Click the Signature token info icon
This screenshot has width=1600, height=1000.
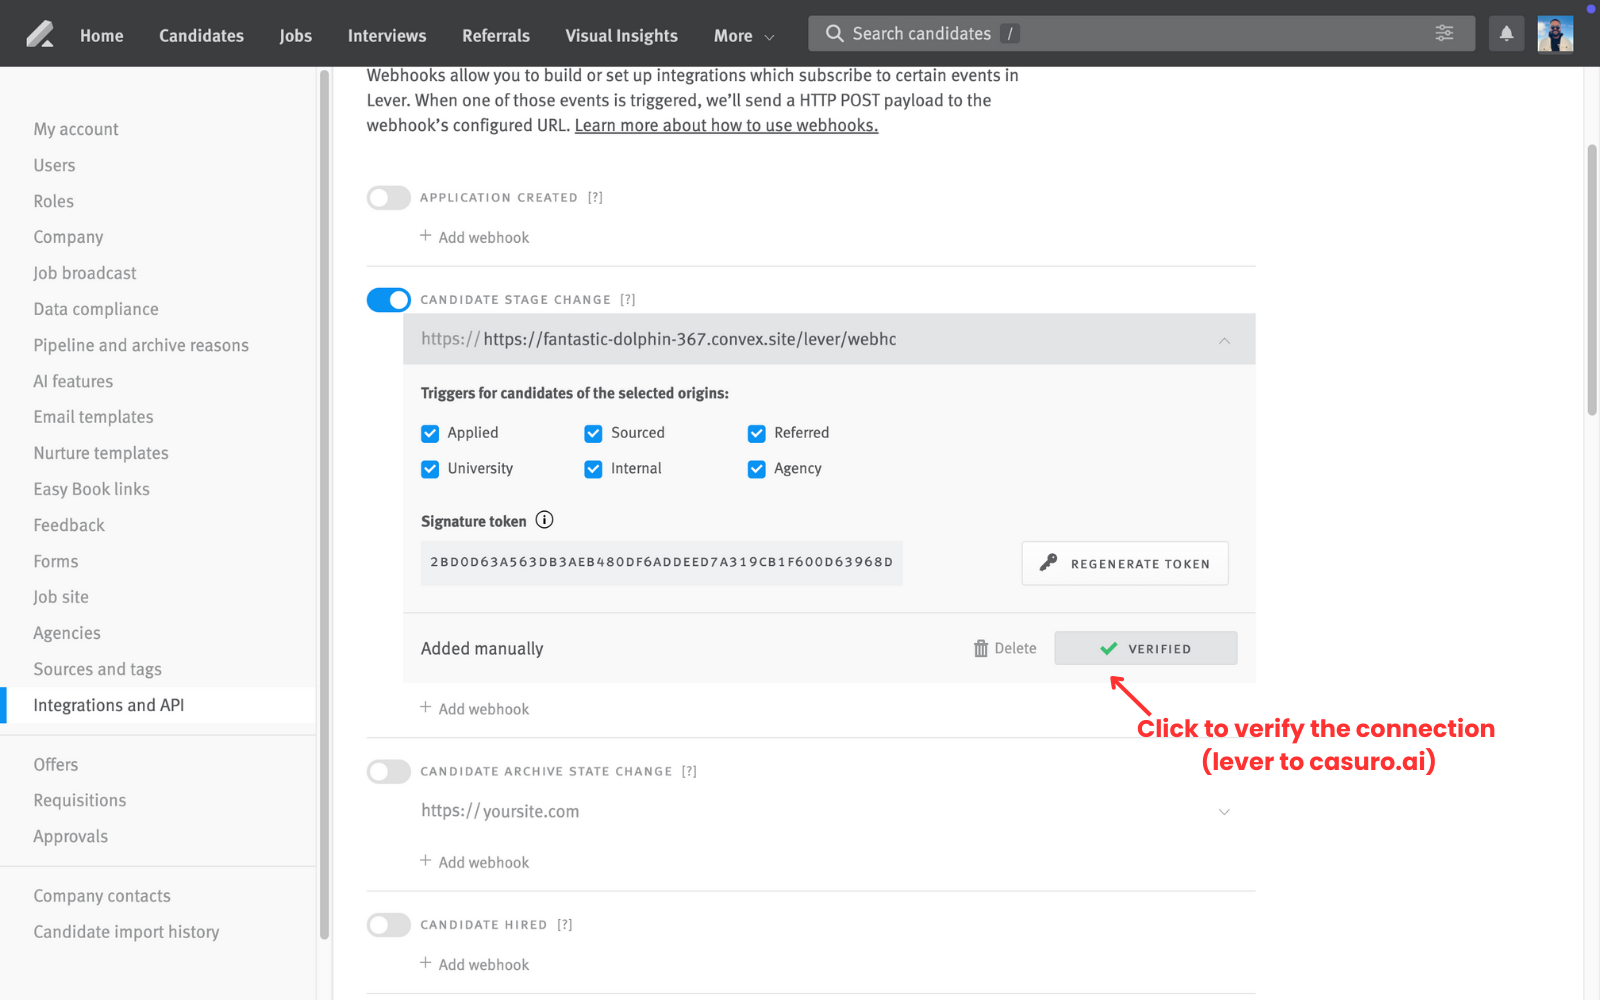coord(544,520)
